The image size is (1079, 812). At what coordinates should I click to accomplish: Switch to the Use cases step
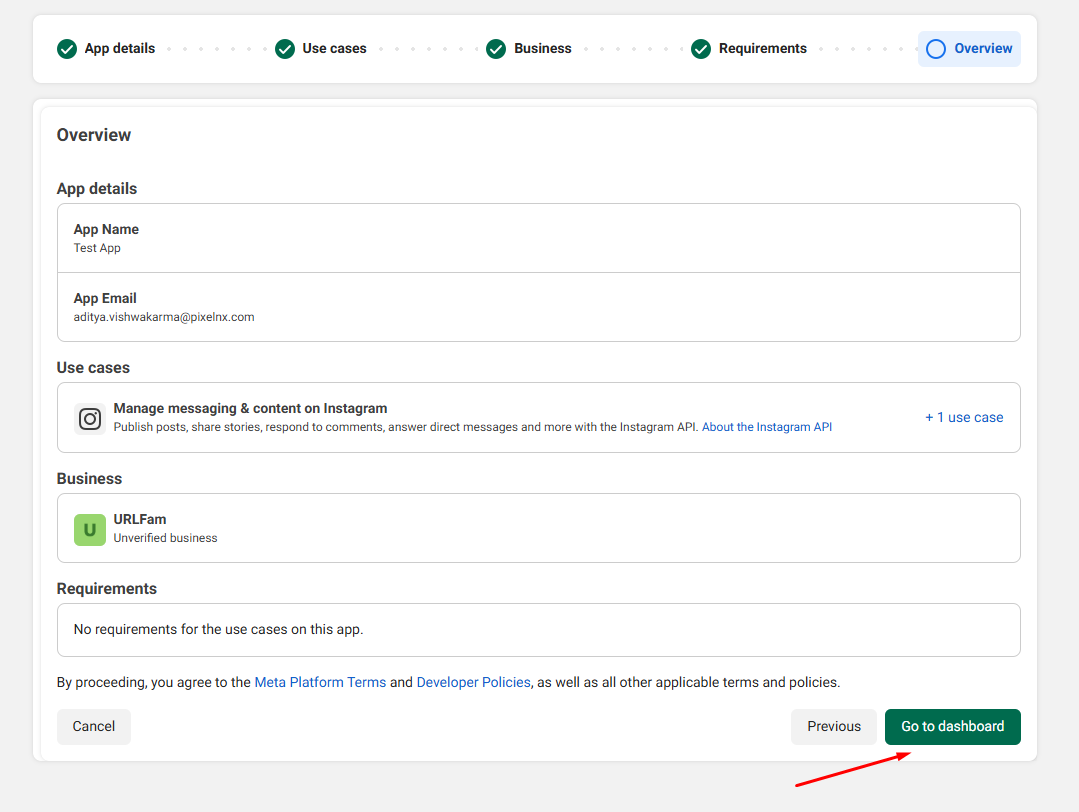pos(334,49)
